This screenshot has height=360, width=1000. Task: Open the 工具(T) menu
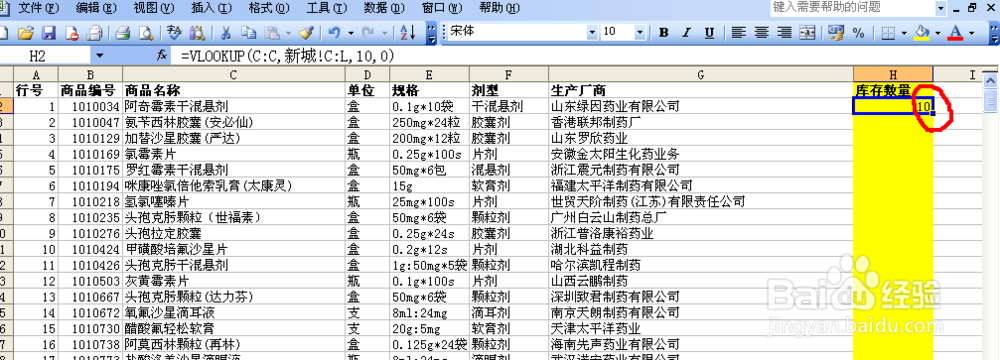click(x=327, y=8)
